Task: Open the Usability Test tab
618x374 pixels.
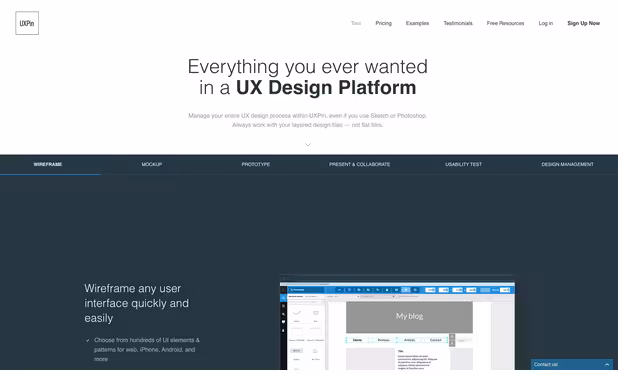Action: coord(464,164)
